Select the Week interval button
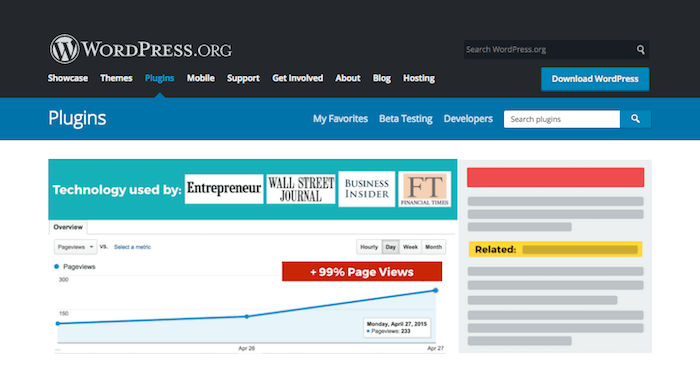Viewport: 700px width, 365px height. pyautogui.click(x=410, y=247)
